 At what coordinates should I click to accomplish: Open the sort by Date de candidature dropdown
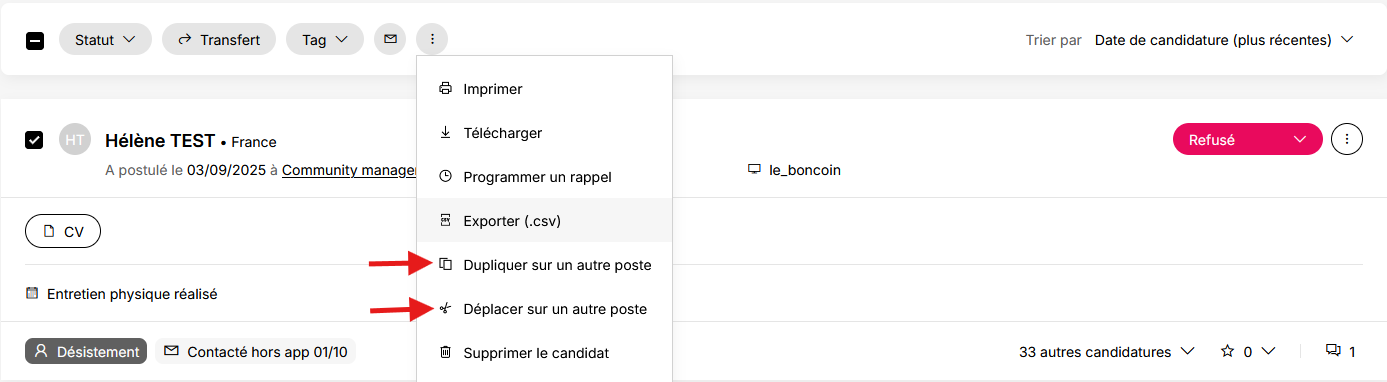click(1224, 40)
